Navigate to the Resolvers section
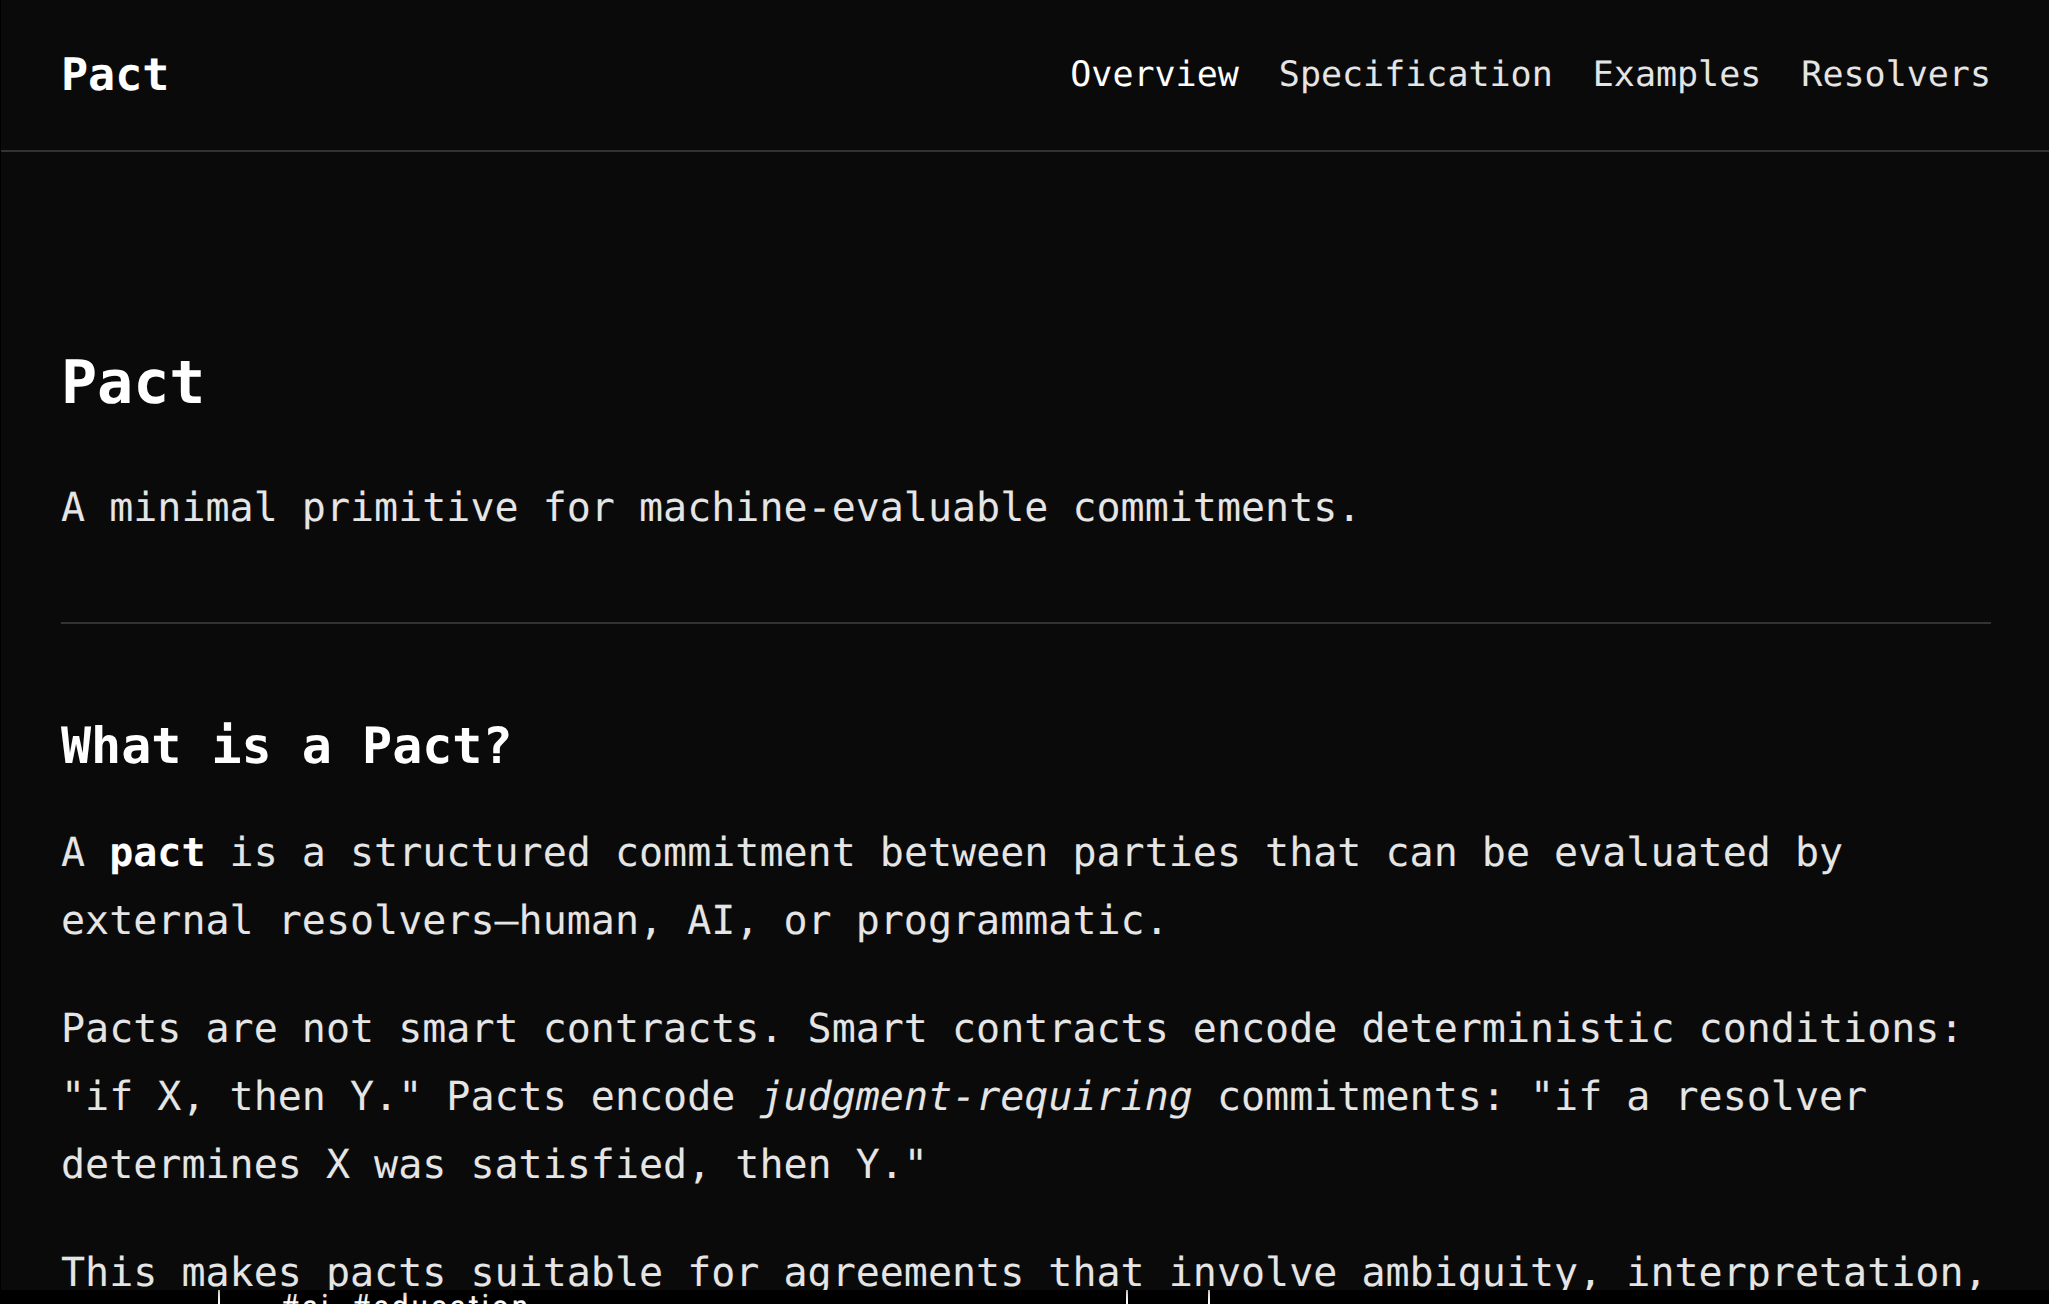The image size is (2049, 1304). (1895, 75)
